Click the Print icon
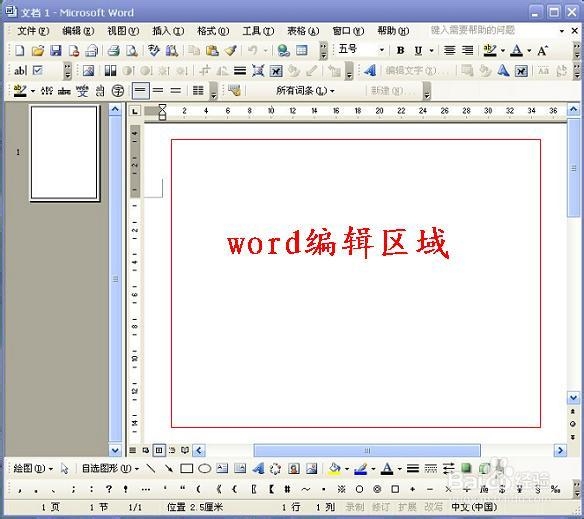 113,50
